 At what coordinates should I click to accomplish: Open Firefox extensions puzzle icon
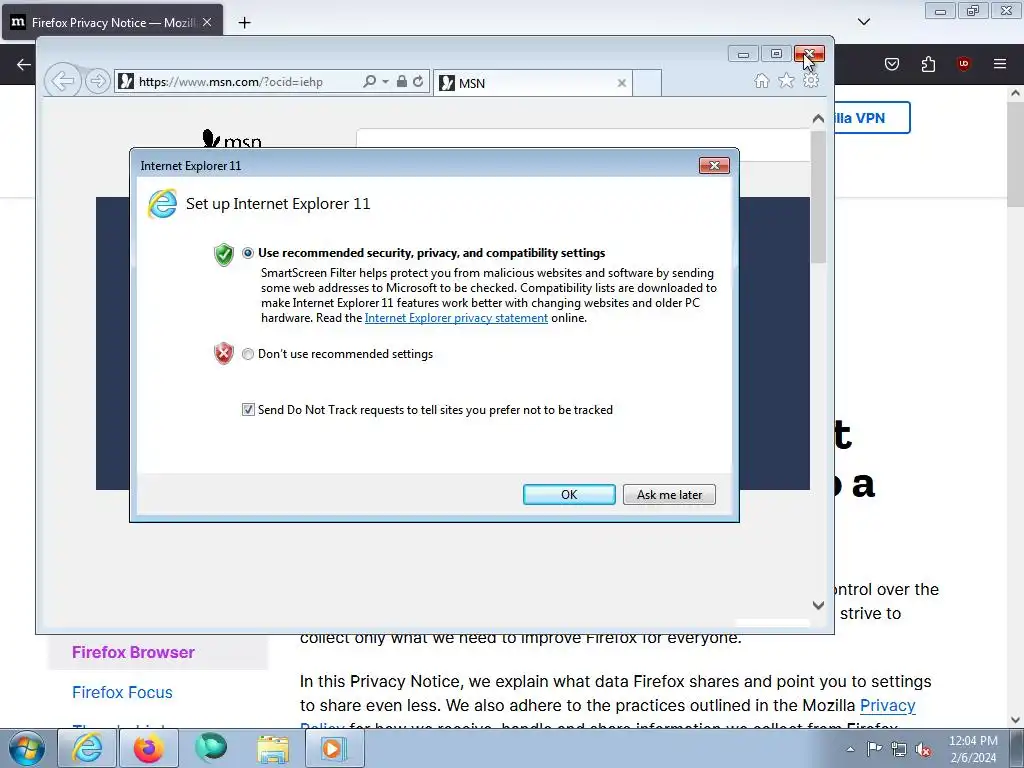click(928, 64)
